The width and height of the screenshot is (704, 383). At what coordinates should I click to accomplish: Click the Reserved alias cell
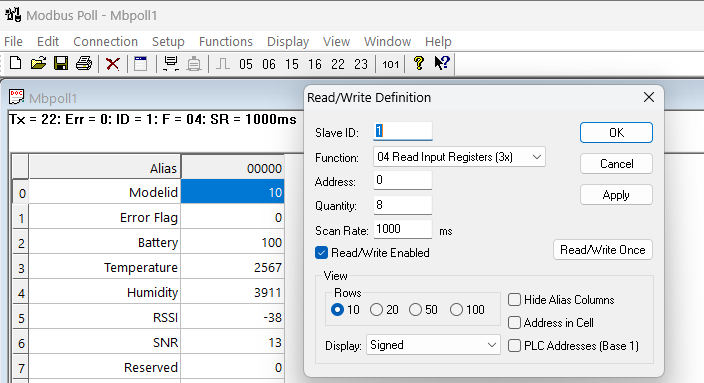point(105,367)
